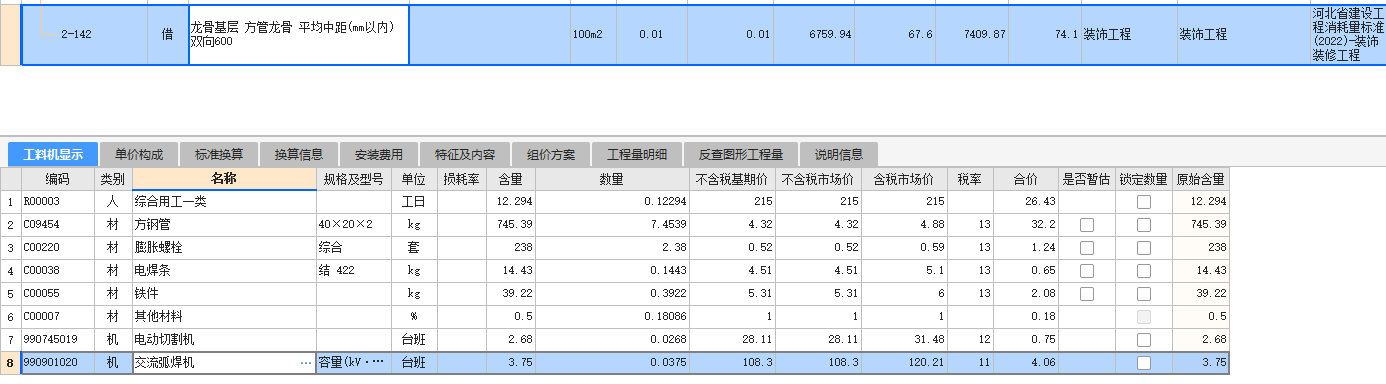
Task: Click the 编码 column header
Action: click(58, 179)
